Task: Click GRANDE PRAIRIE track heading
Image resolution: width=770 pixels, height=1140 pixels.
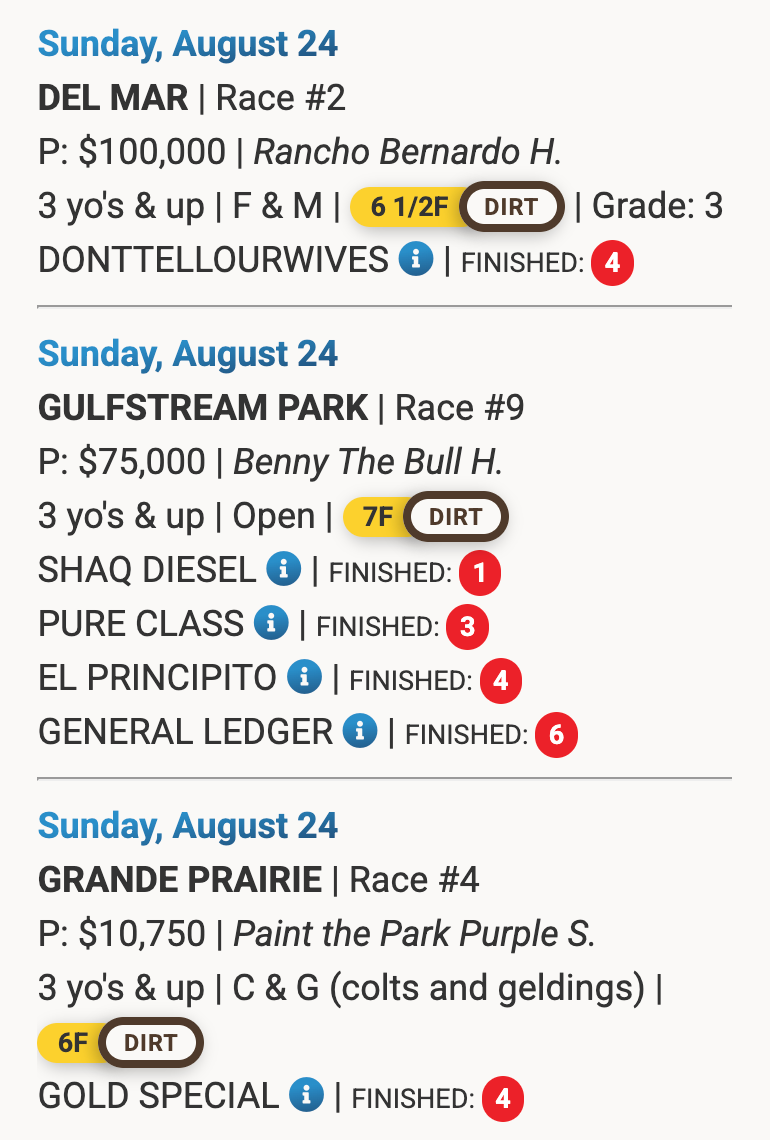Action: click(x=180, y=880)
